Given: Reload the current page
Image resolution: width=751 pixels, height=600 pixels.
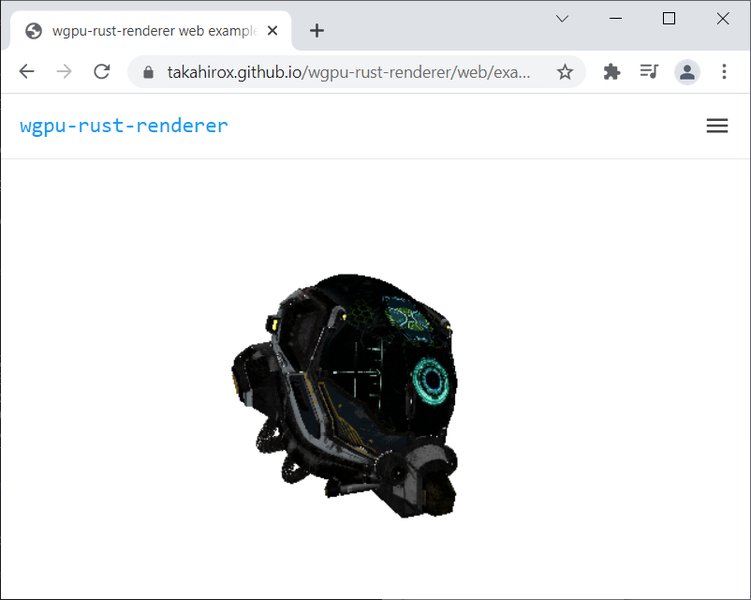Looking at the screenshot, I should click(x=102, y=72).
